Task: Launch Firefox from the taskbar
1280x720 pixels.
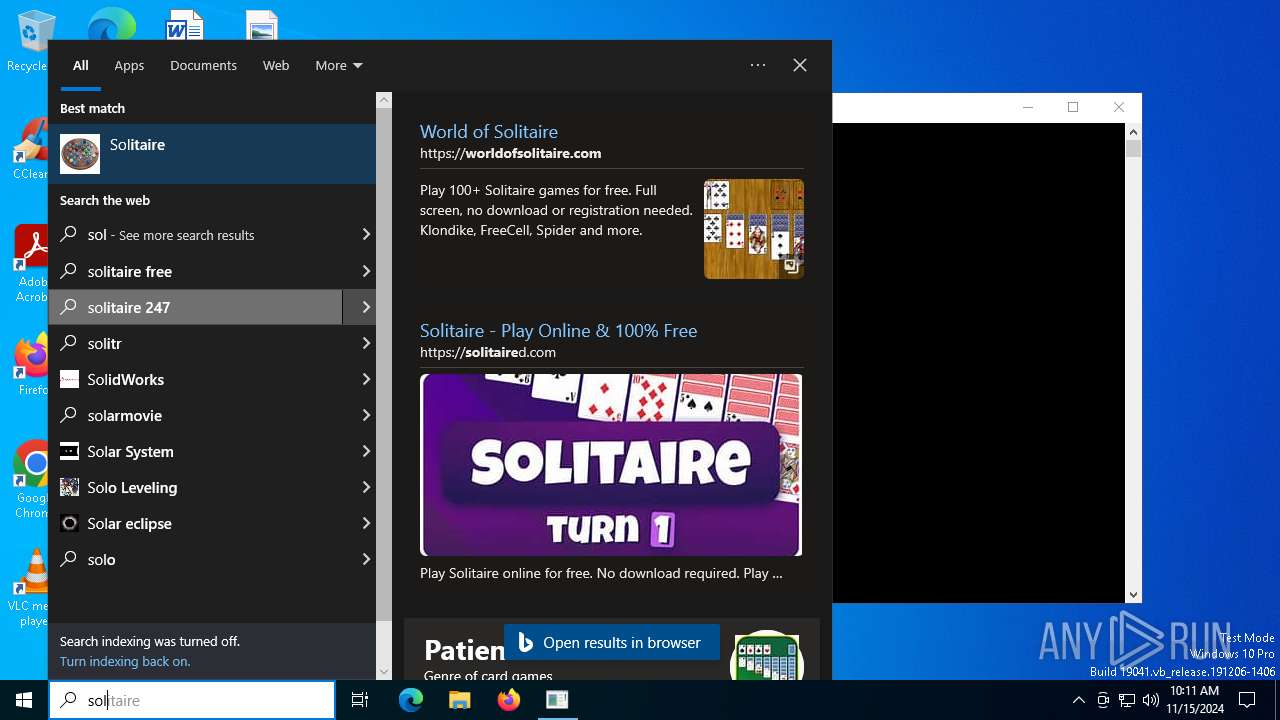Action: tap(509, 700)
